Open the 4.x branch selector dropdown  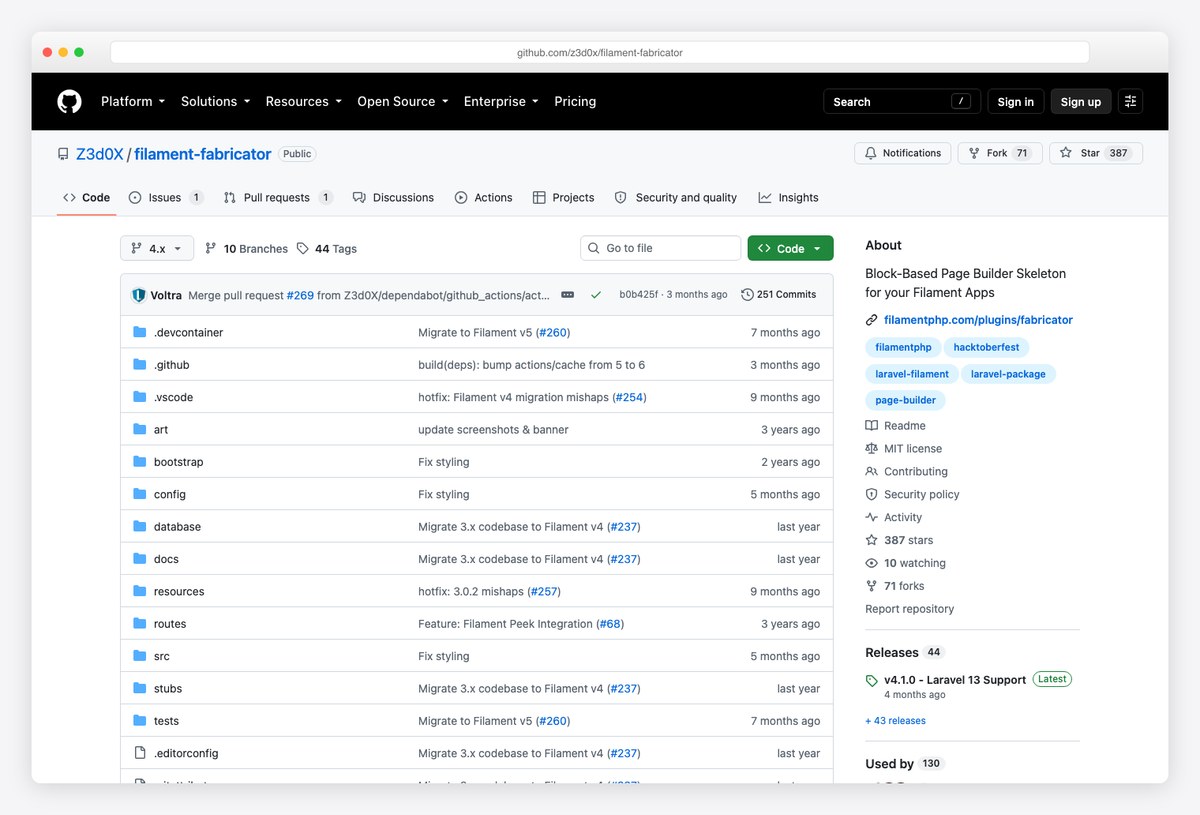point(157,248)
